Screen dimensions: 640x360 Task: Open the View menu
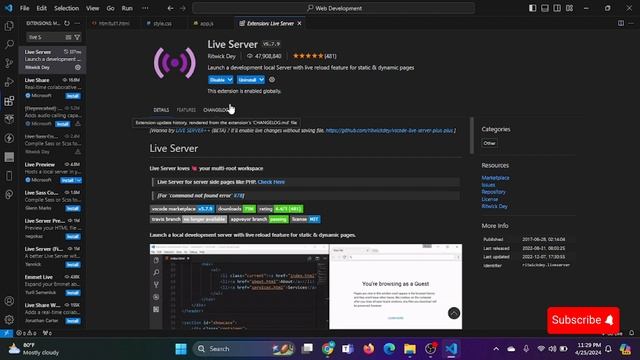93,8
